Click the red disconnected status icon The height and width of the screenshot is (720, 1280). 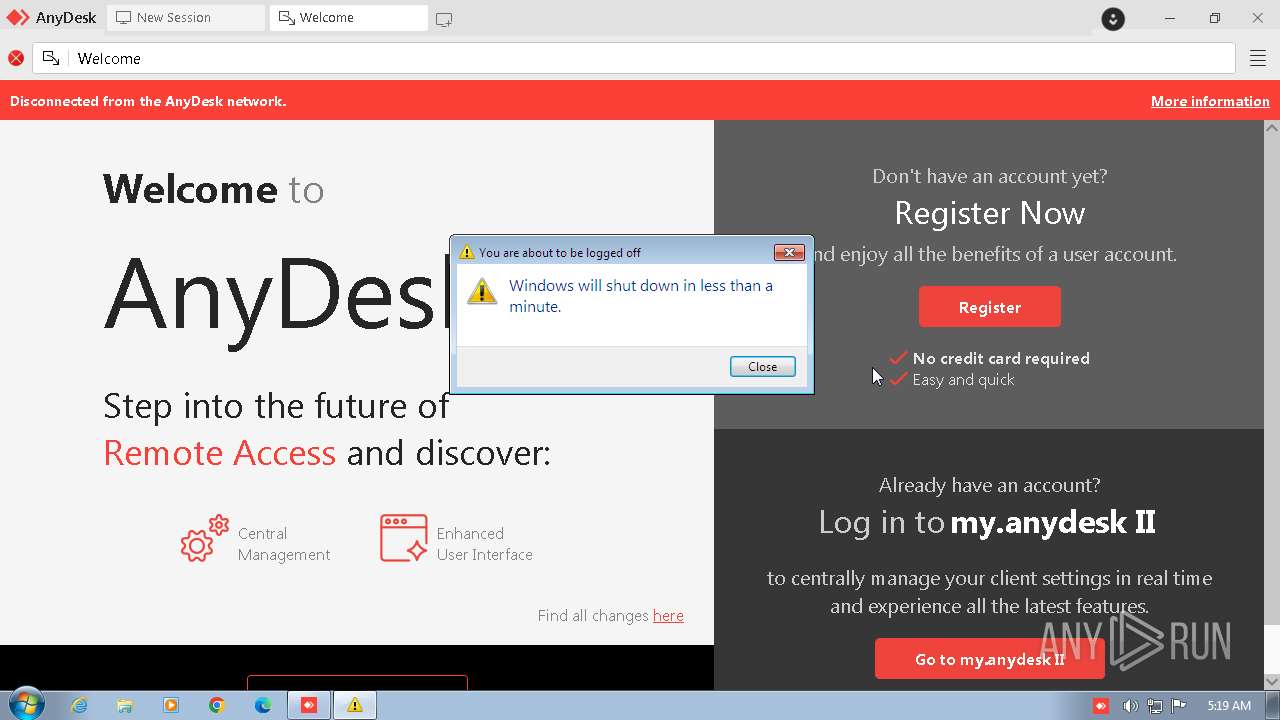[16, 59]
